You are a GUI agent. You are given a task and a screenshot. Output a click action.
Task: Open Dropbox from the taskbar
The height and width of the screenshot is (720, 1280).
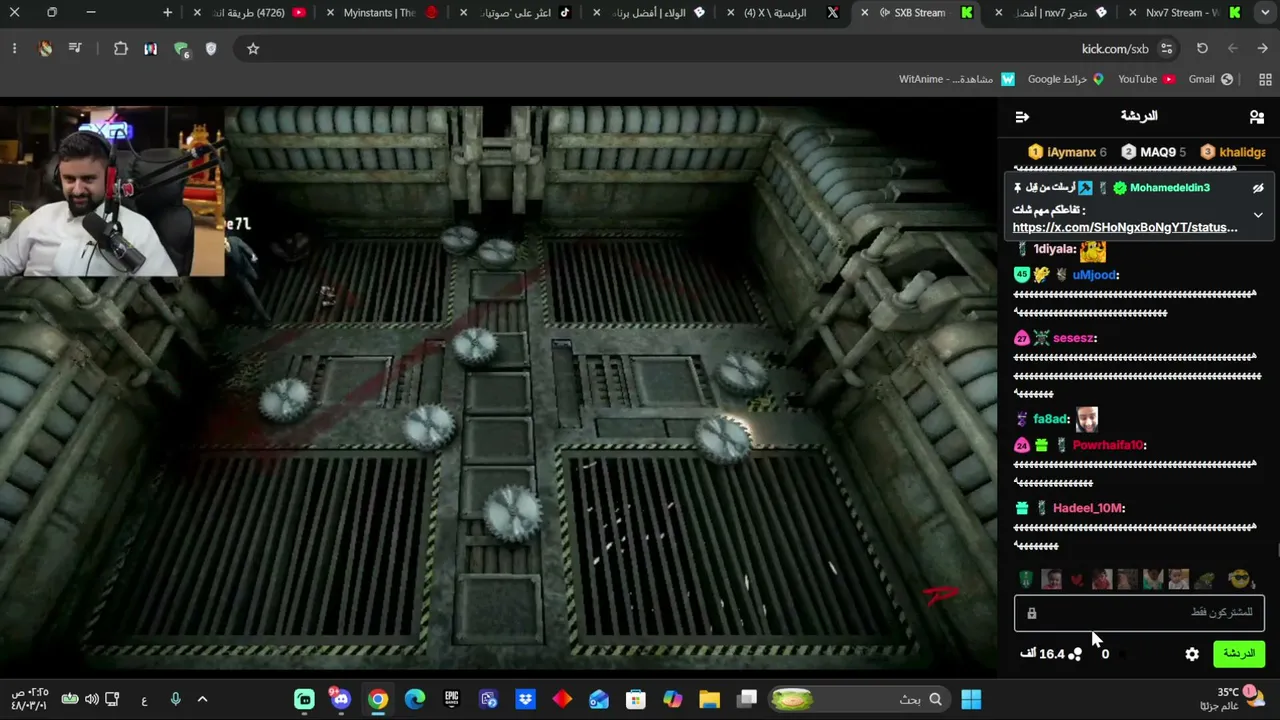pyautogui.click(x=525, y=699)
